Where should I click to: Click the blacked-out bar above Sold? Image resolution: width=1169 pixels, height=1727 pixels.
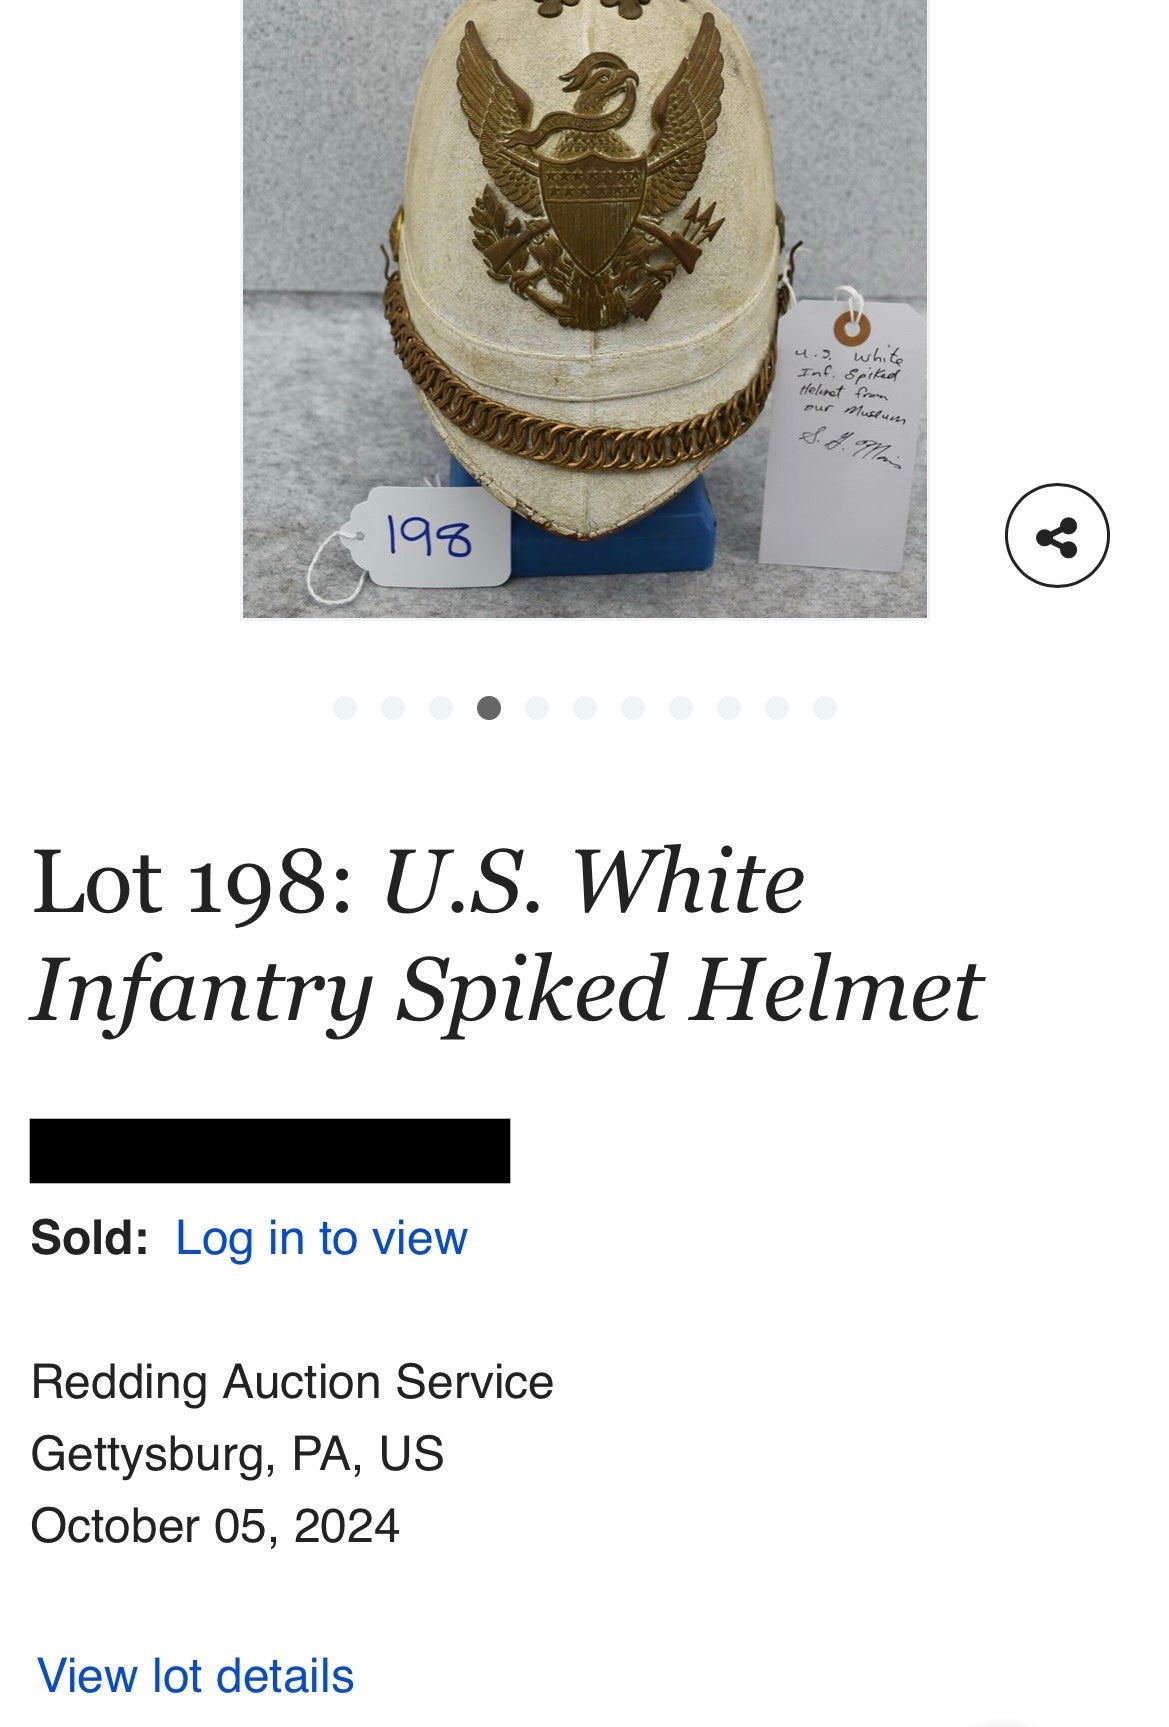point(270,1151)
